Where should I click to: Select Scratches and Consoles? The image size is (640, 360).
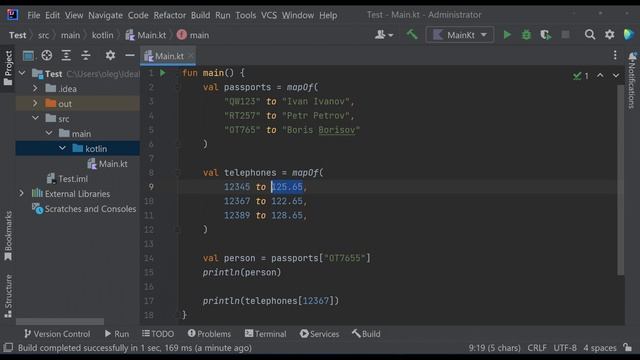pyautogui.click(x=84, y=209)
